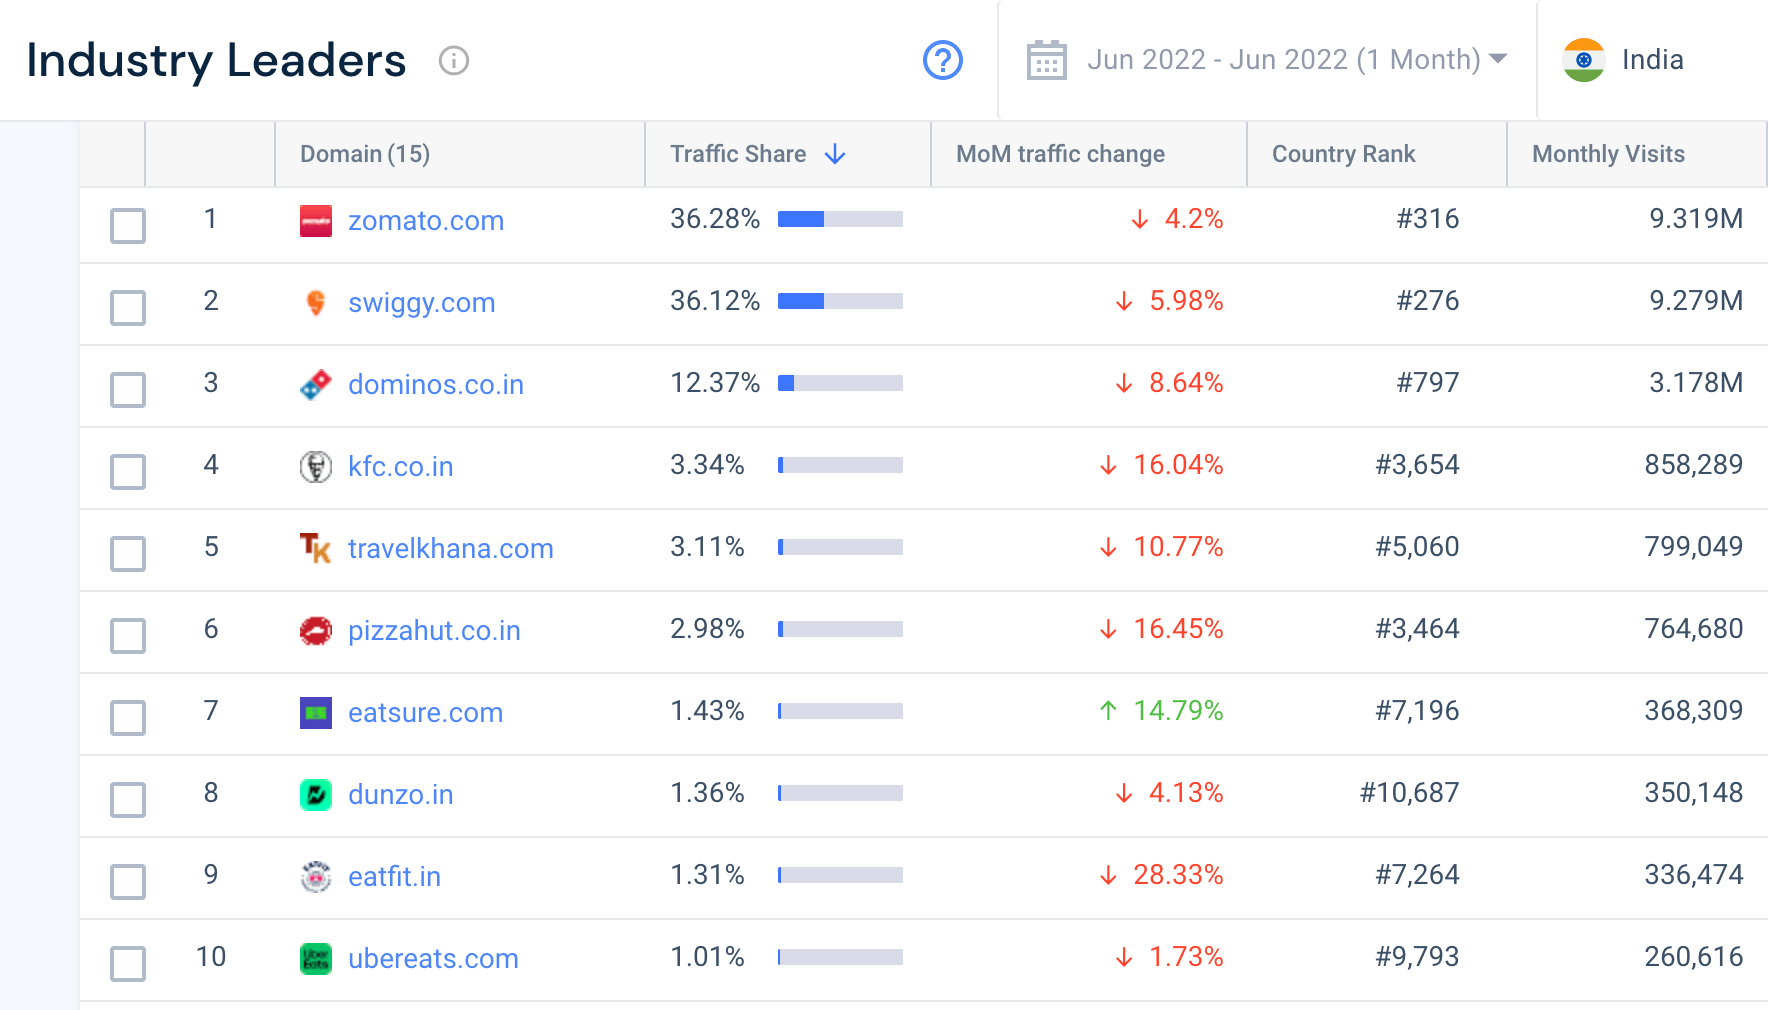Click the Swiggy flame icon

(x=314, y=302)
